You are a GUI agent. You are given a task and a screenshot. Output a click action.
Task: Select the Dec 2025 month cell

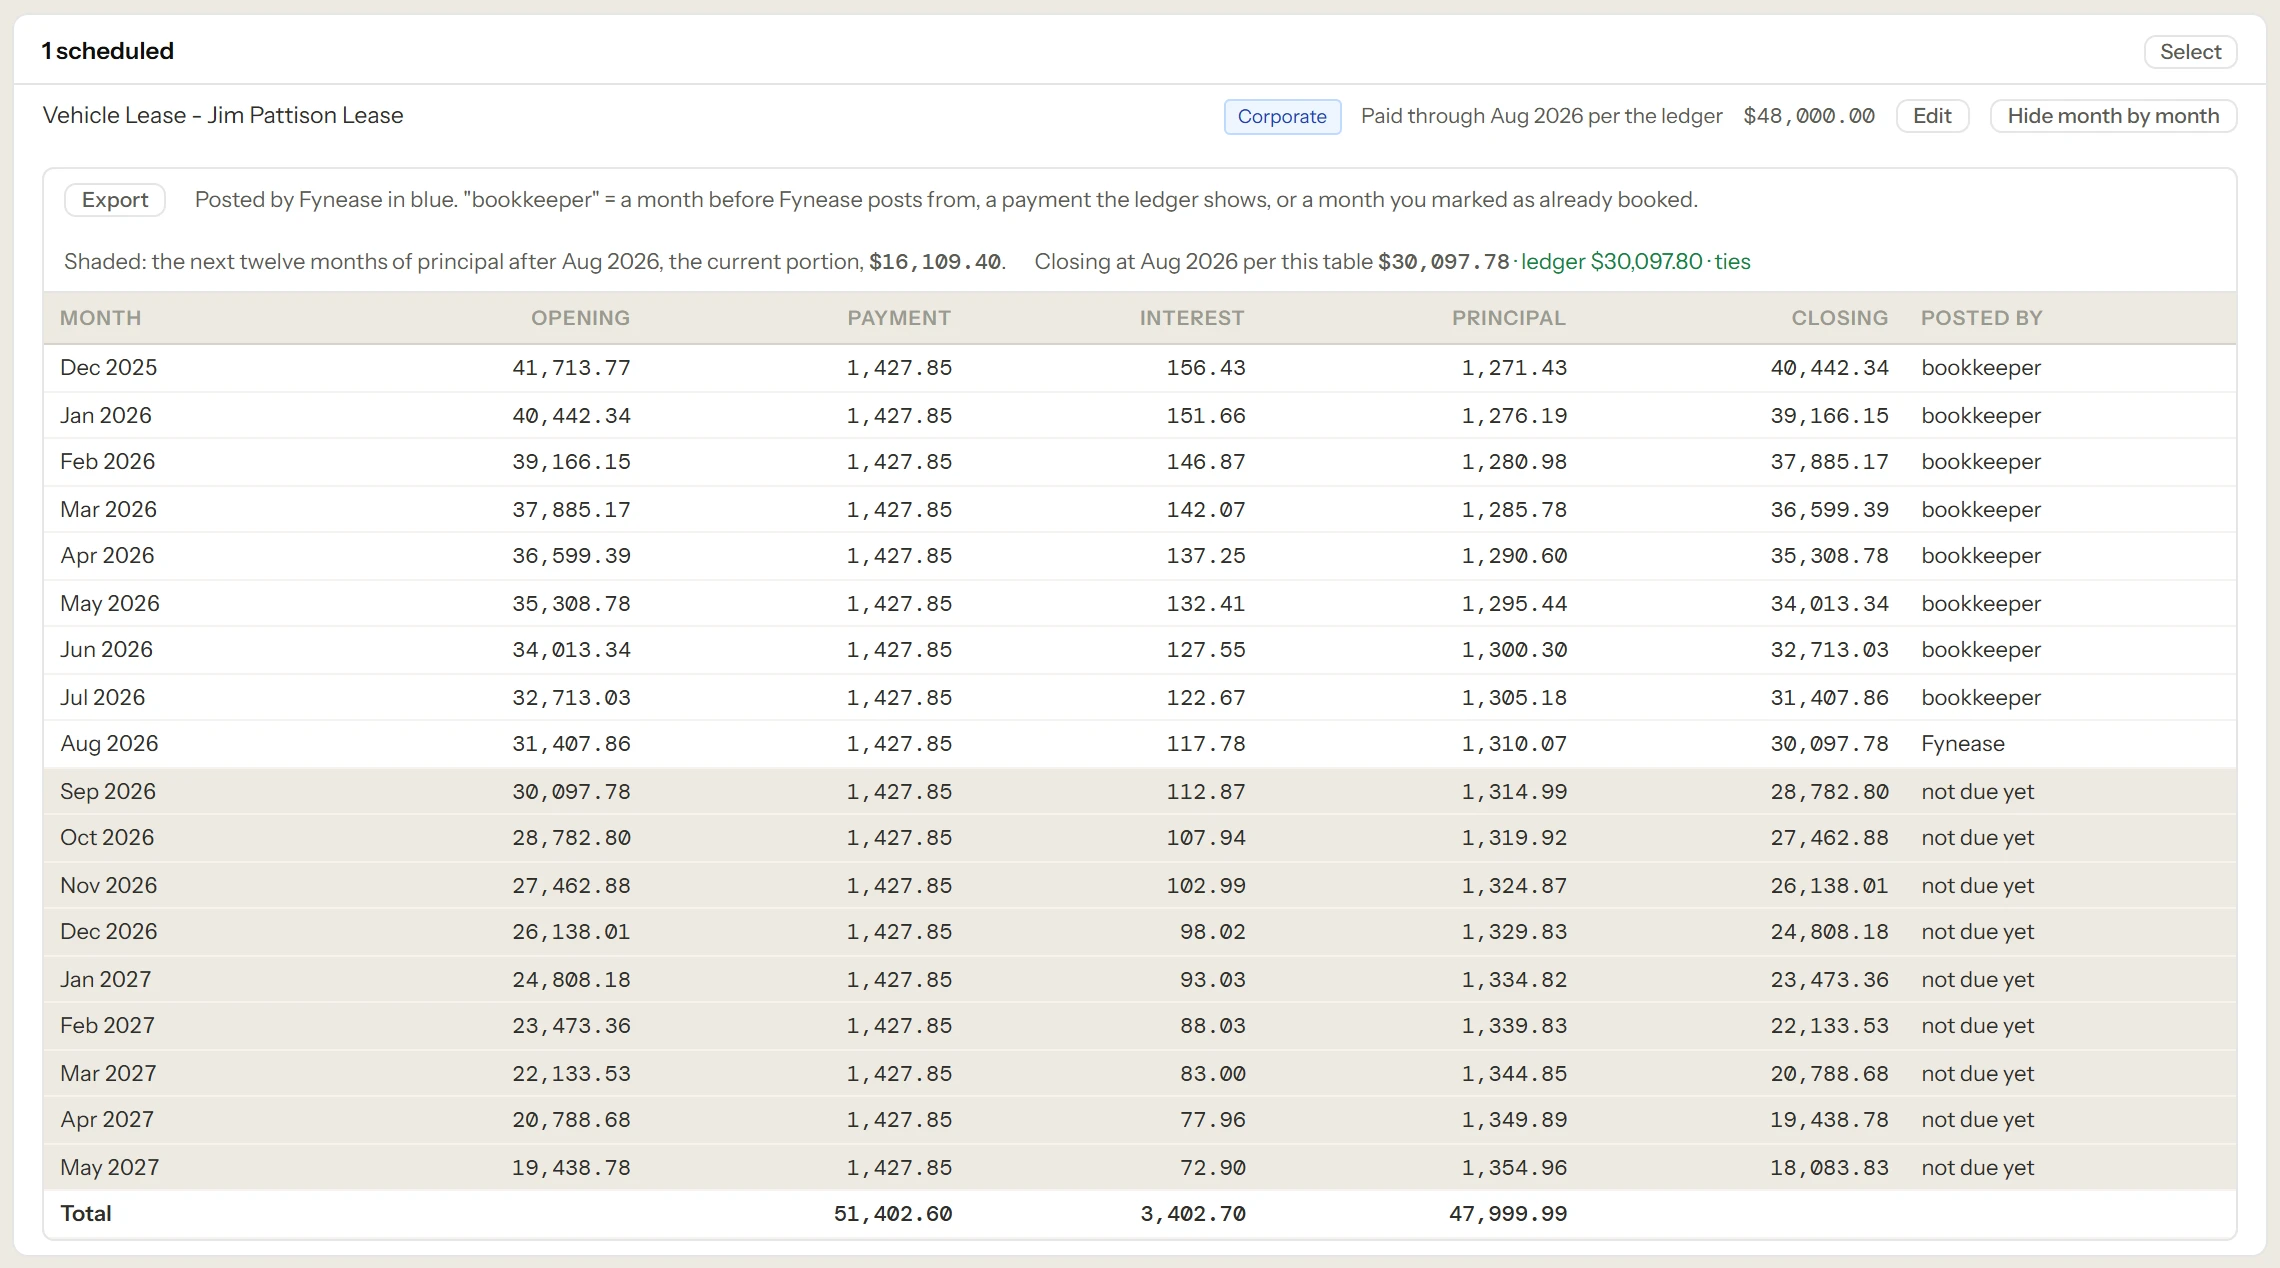(108, 367)
